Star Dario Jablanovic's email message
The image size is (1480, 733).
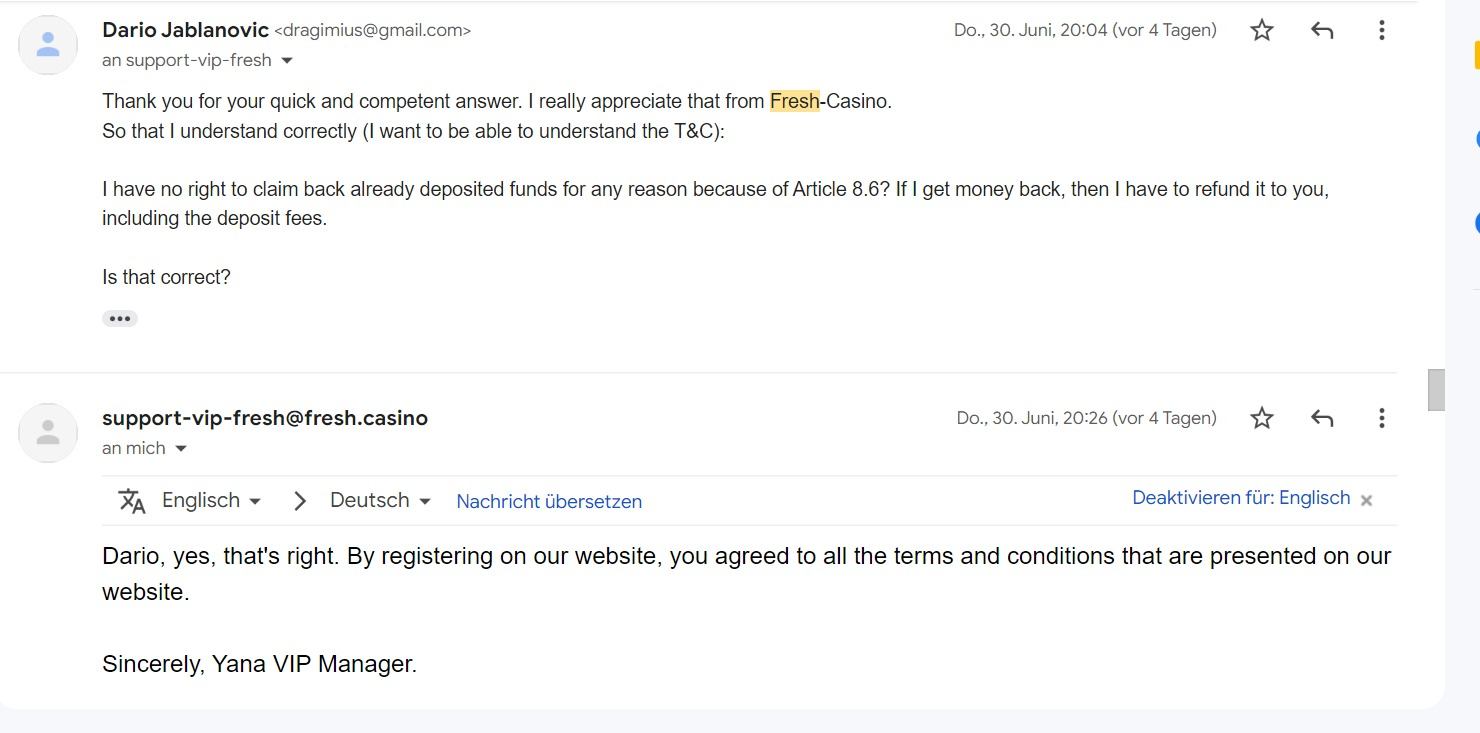[1262, 30]
